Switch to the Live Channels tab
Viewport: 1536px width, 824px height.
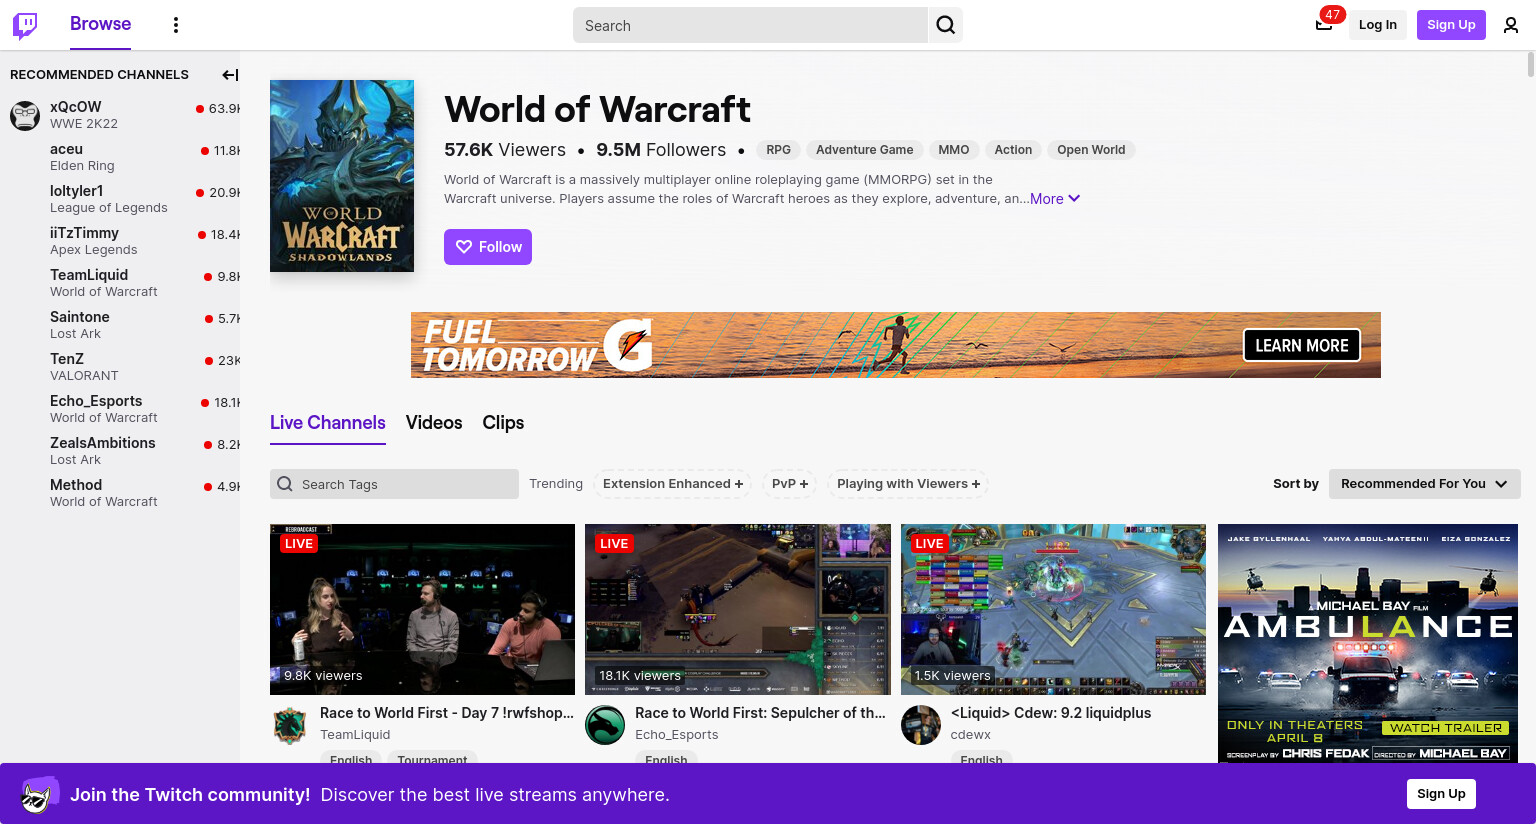pyautogui.click(x=328, y=423)
